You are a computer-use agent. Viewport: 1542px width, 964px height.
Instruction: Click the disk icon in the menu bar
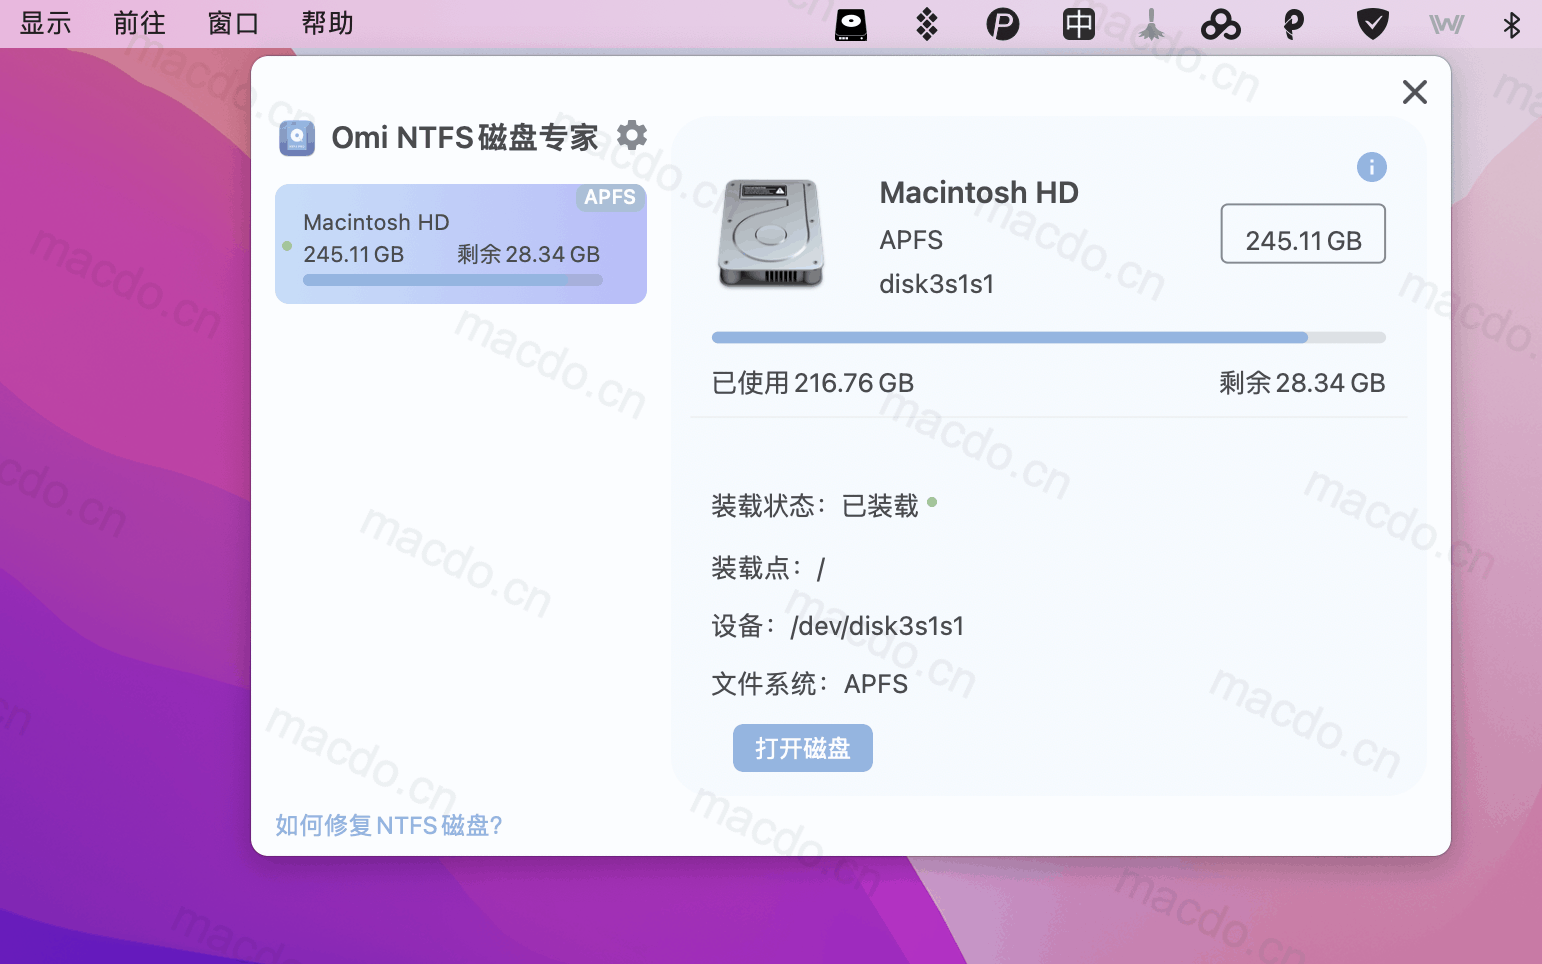pyautogui.click(x=851, y=24)
